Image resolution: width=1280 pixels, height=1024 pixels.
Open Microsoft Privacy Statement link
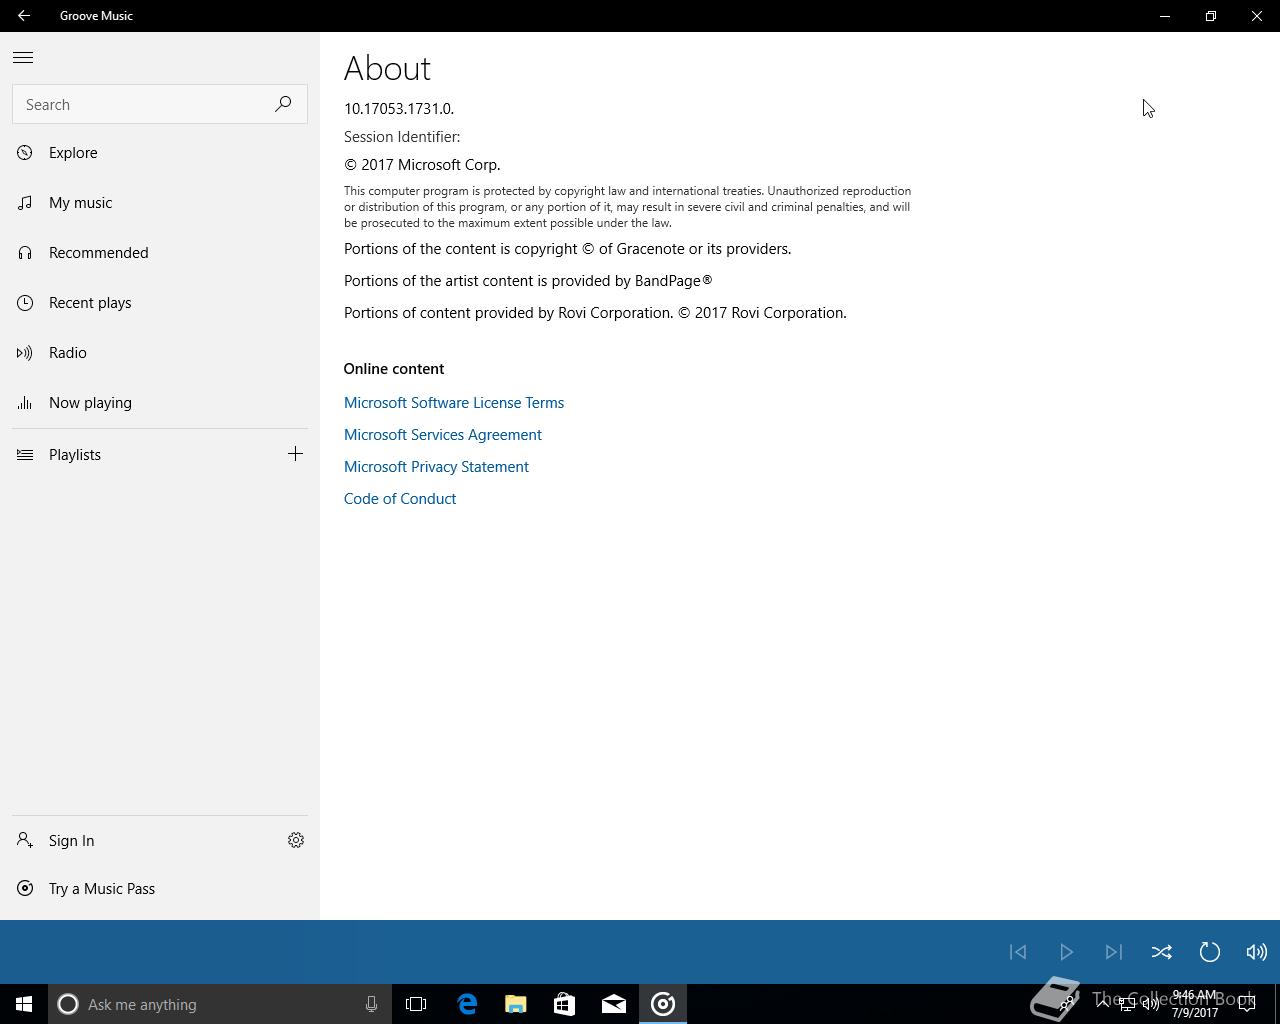click(436, 467)
